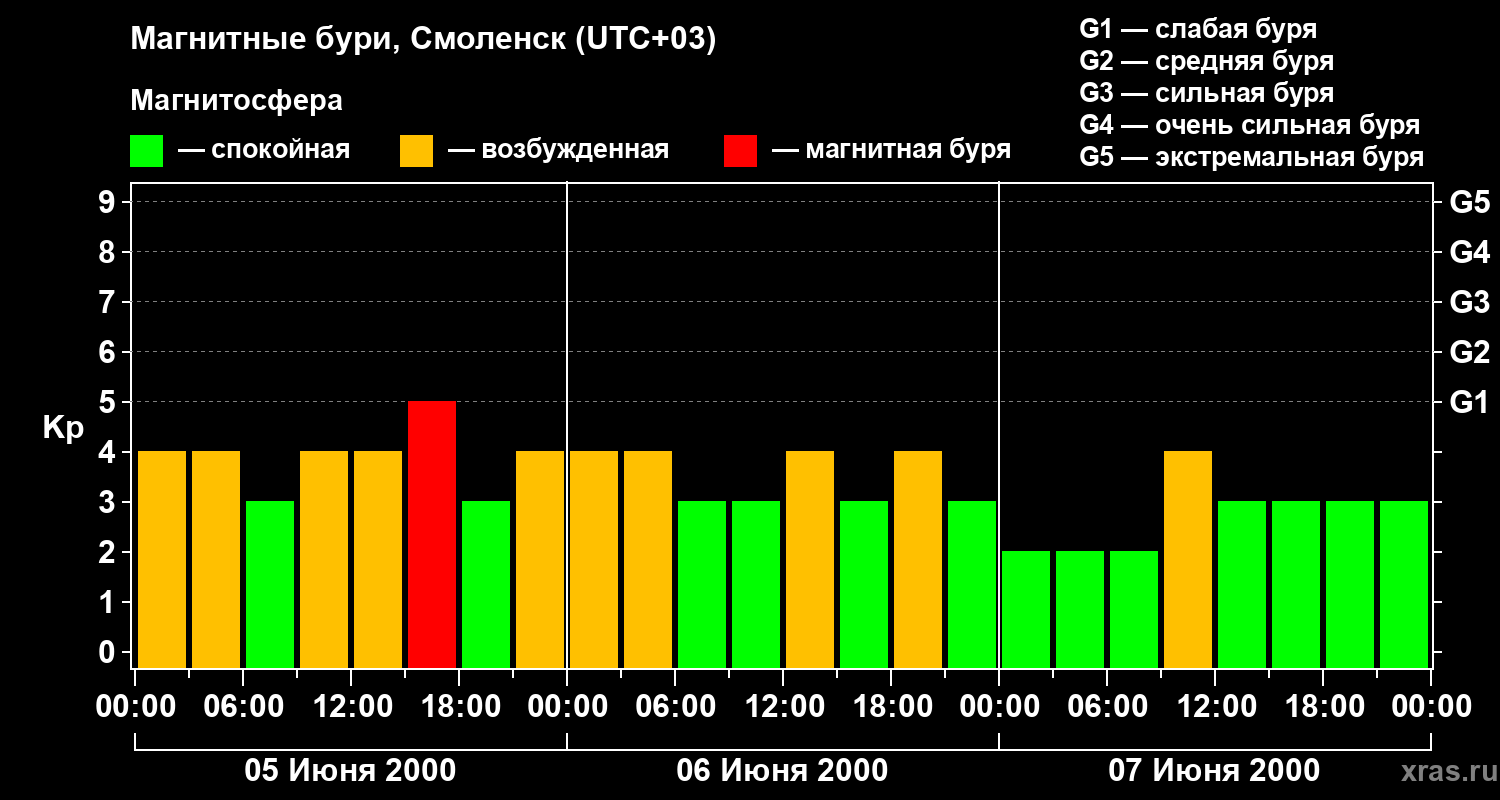Click the Магнитосфера heading
Screen dimensions: 1500x800
point(237,100)
